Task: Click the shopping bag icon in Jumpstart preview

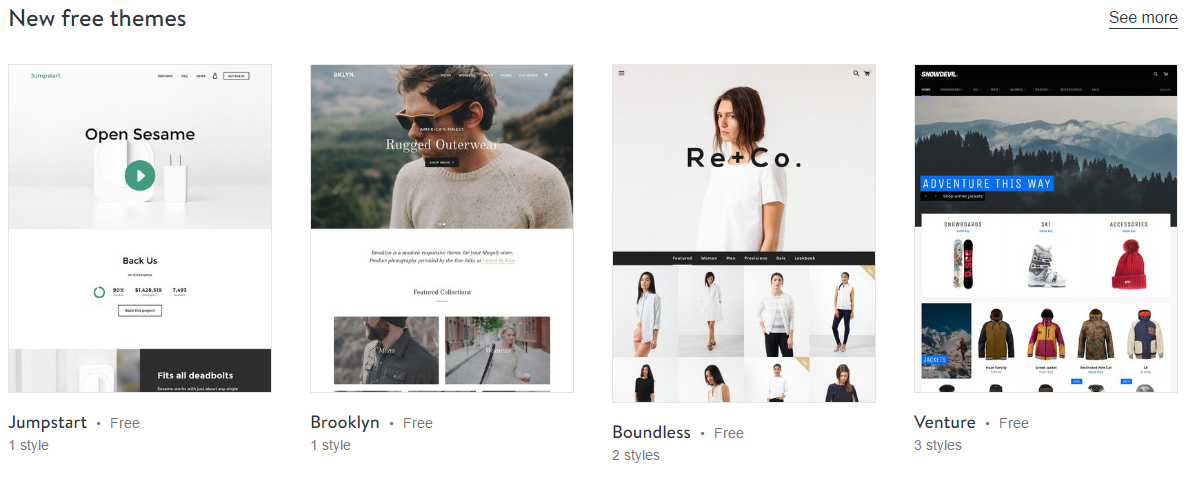Action: 215,75
